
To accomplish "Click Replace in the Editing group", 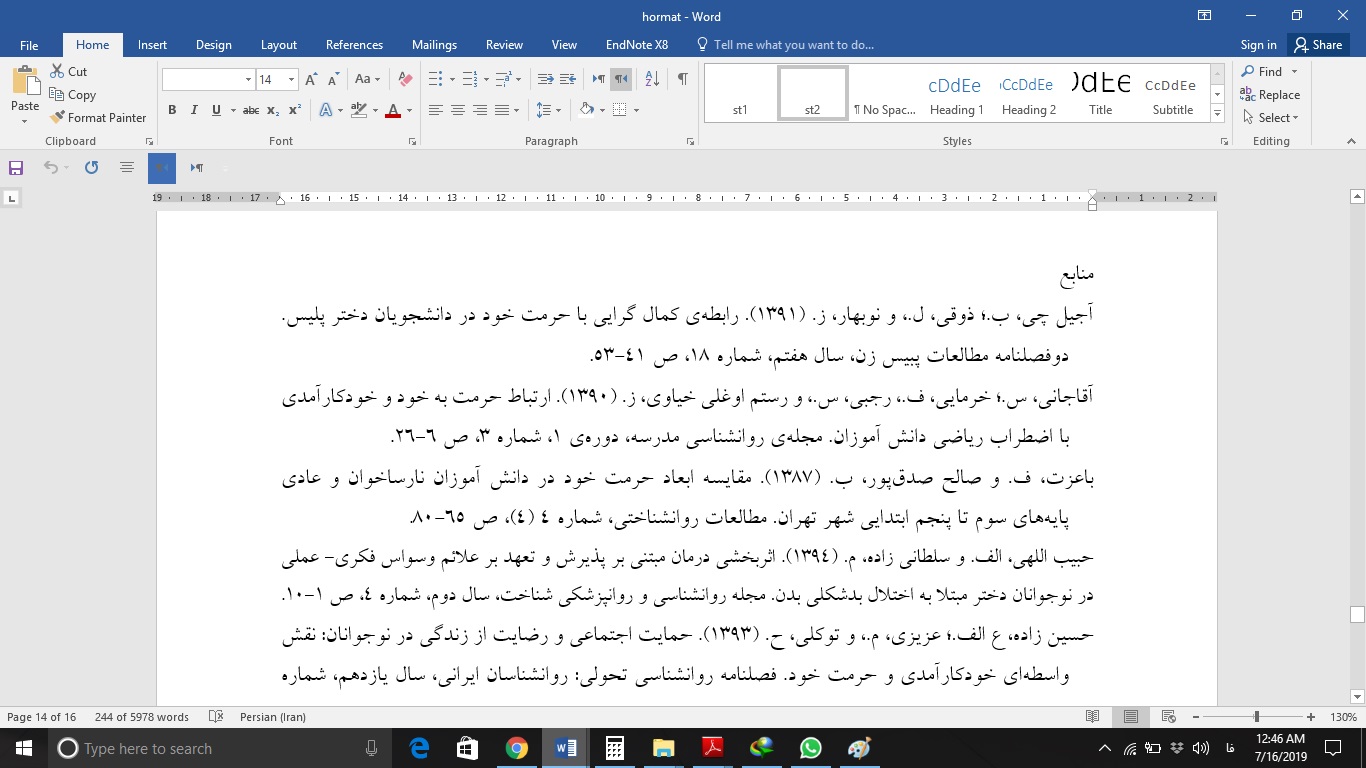I will (1270, 94).
